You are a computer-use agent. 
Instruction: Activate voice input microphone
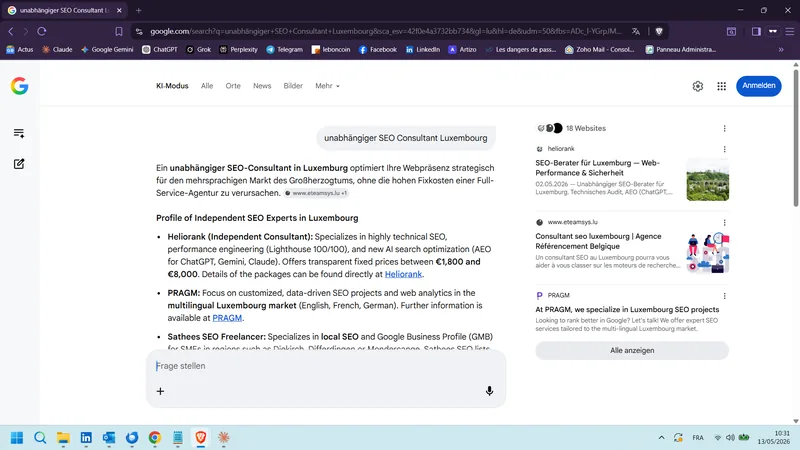pyautogui.click(x=489, y=391)
